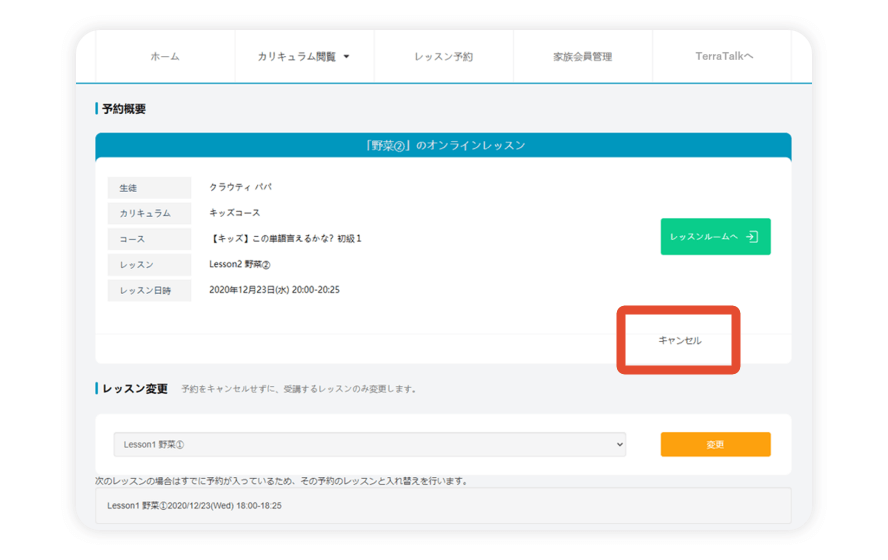This screenshot has width=888, height=560.
Task: Click the chevron of the lesson select box
Action: pos(619,444)
